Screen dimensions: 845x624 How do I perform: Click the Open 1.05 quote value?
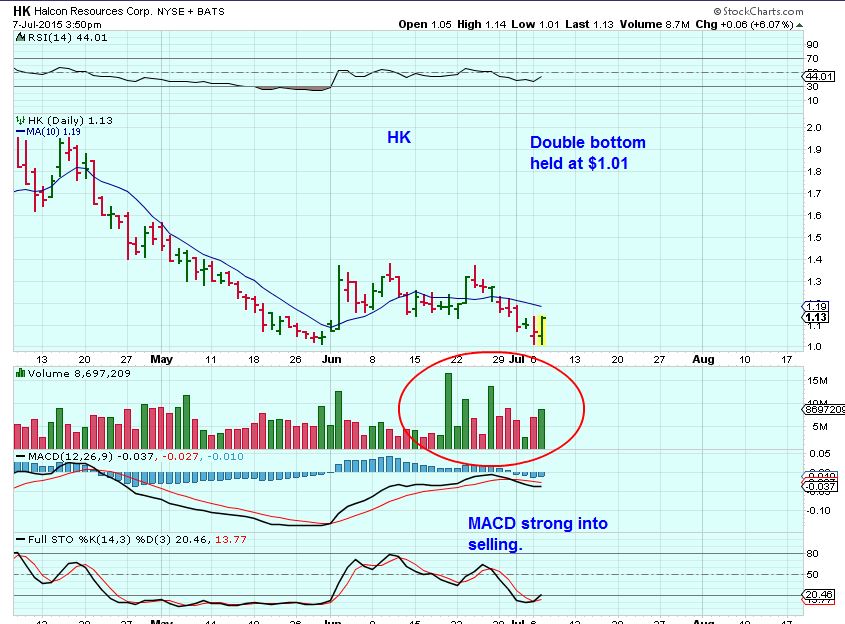click(425, 24)
